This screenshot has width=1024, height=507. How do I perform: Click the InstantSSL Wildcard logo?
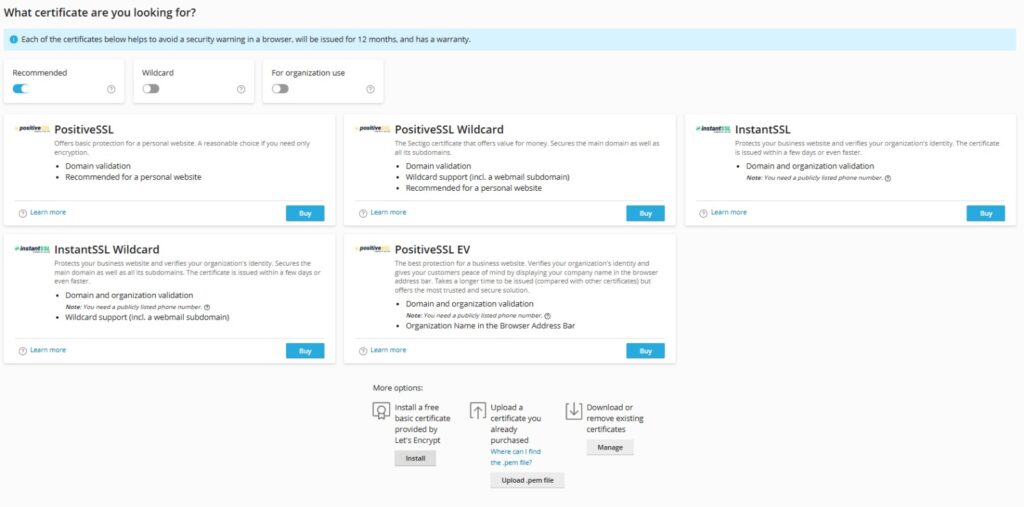[x=33, y=248]
